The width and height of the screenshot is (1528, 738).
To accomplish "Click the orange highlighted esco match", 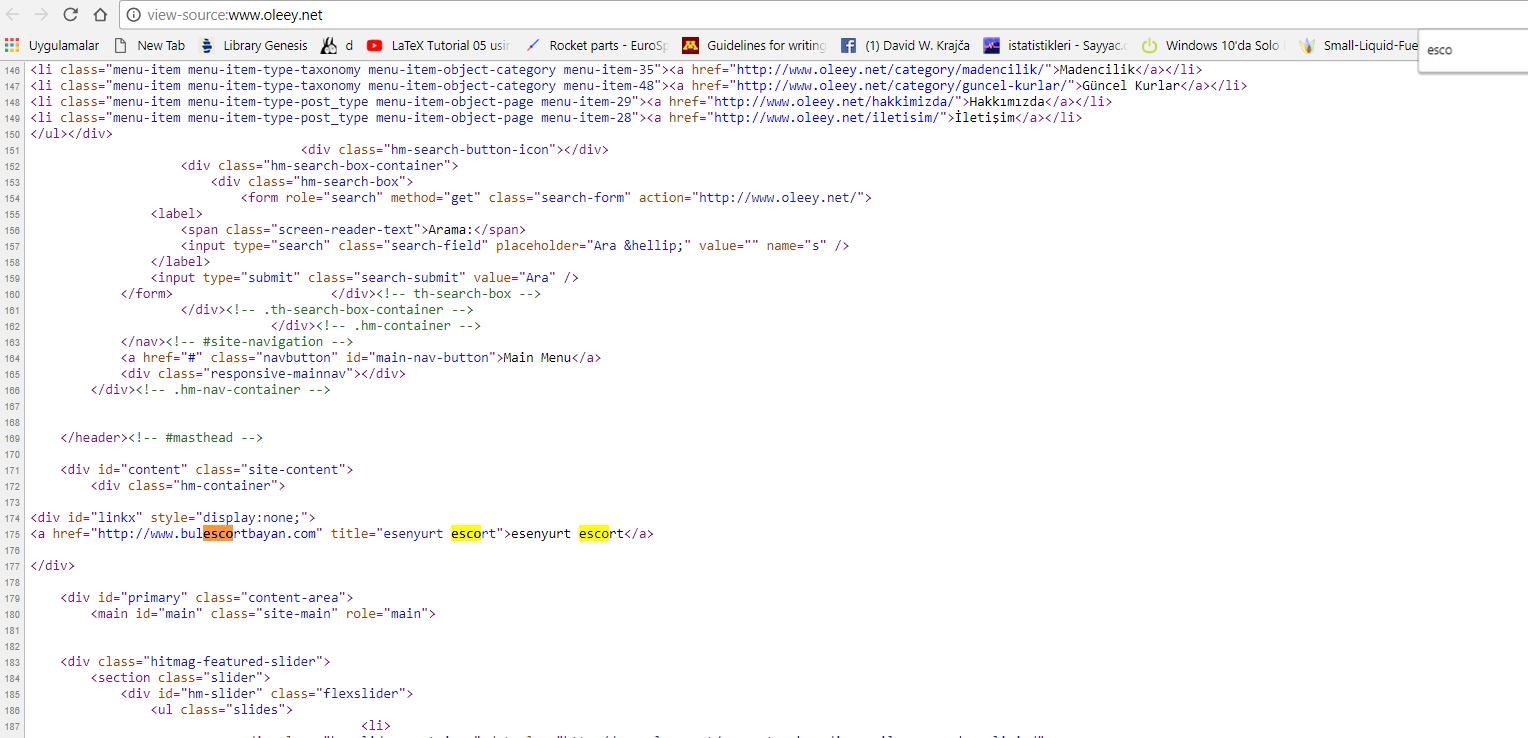I will point(218,534).
